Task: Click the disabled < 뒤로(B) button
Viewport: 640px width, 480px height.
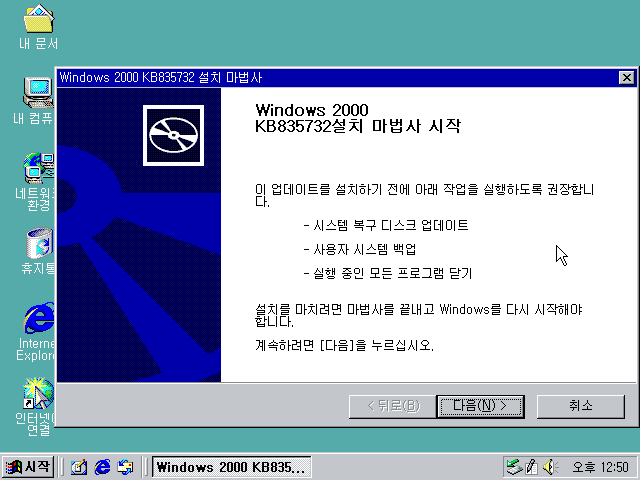Action: tap(393, 406)
